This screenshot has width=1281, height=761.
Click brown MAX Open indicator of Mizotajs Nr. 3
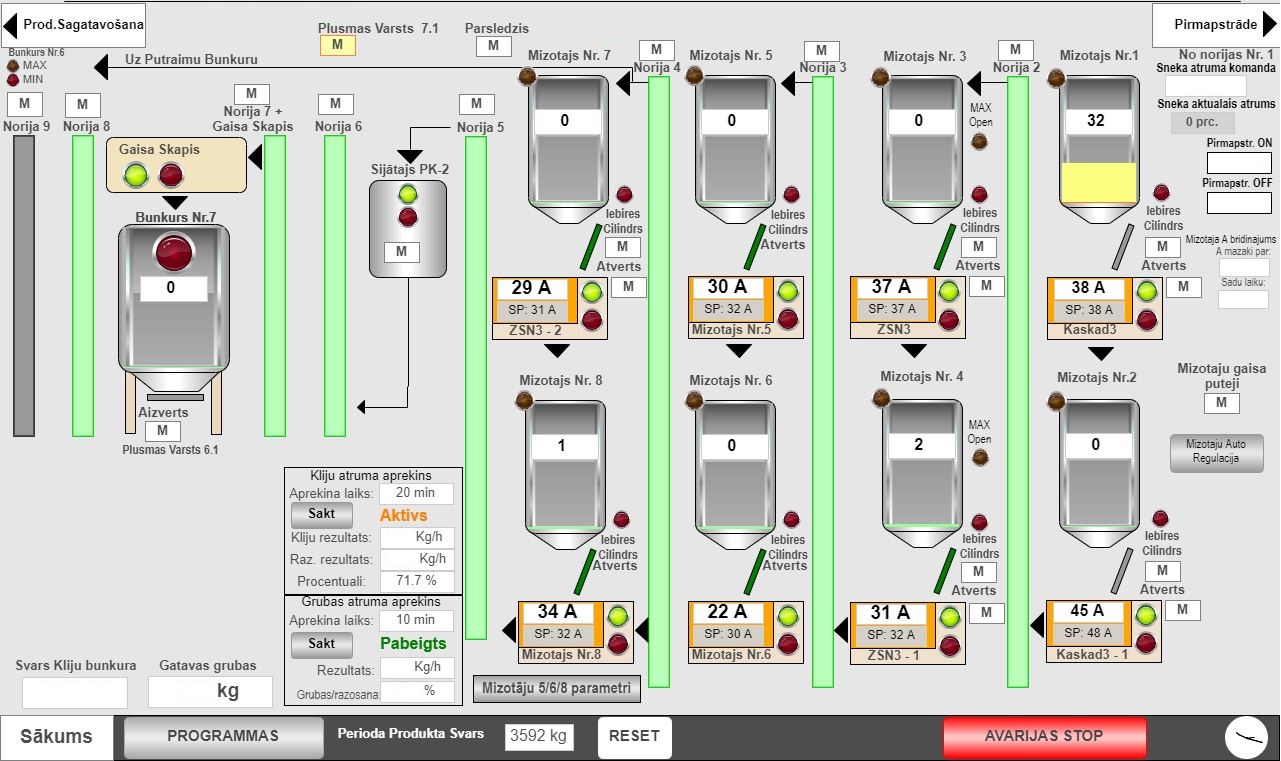980,141
